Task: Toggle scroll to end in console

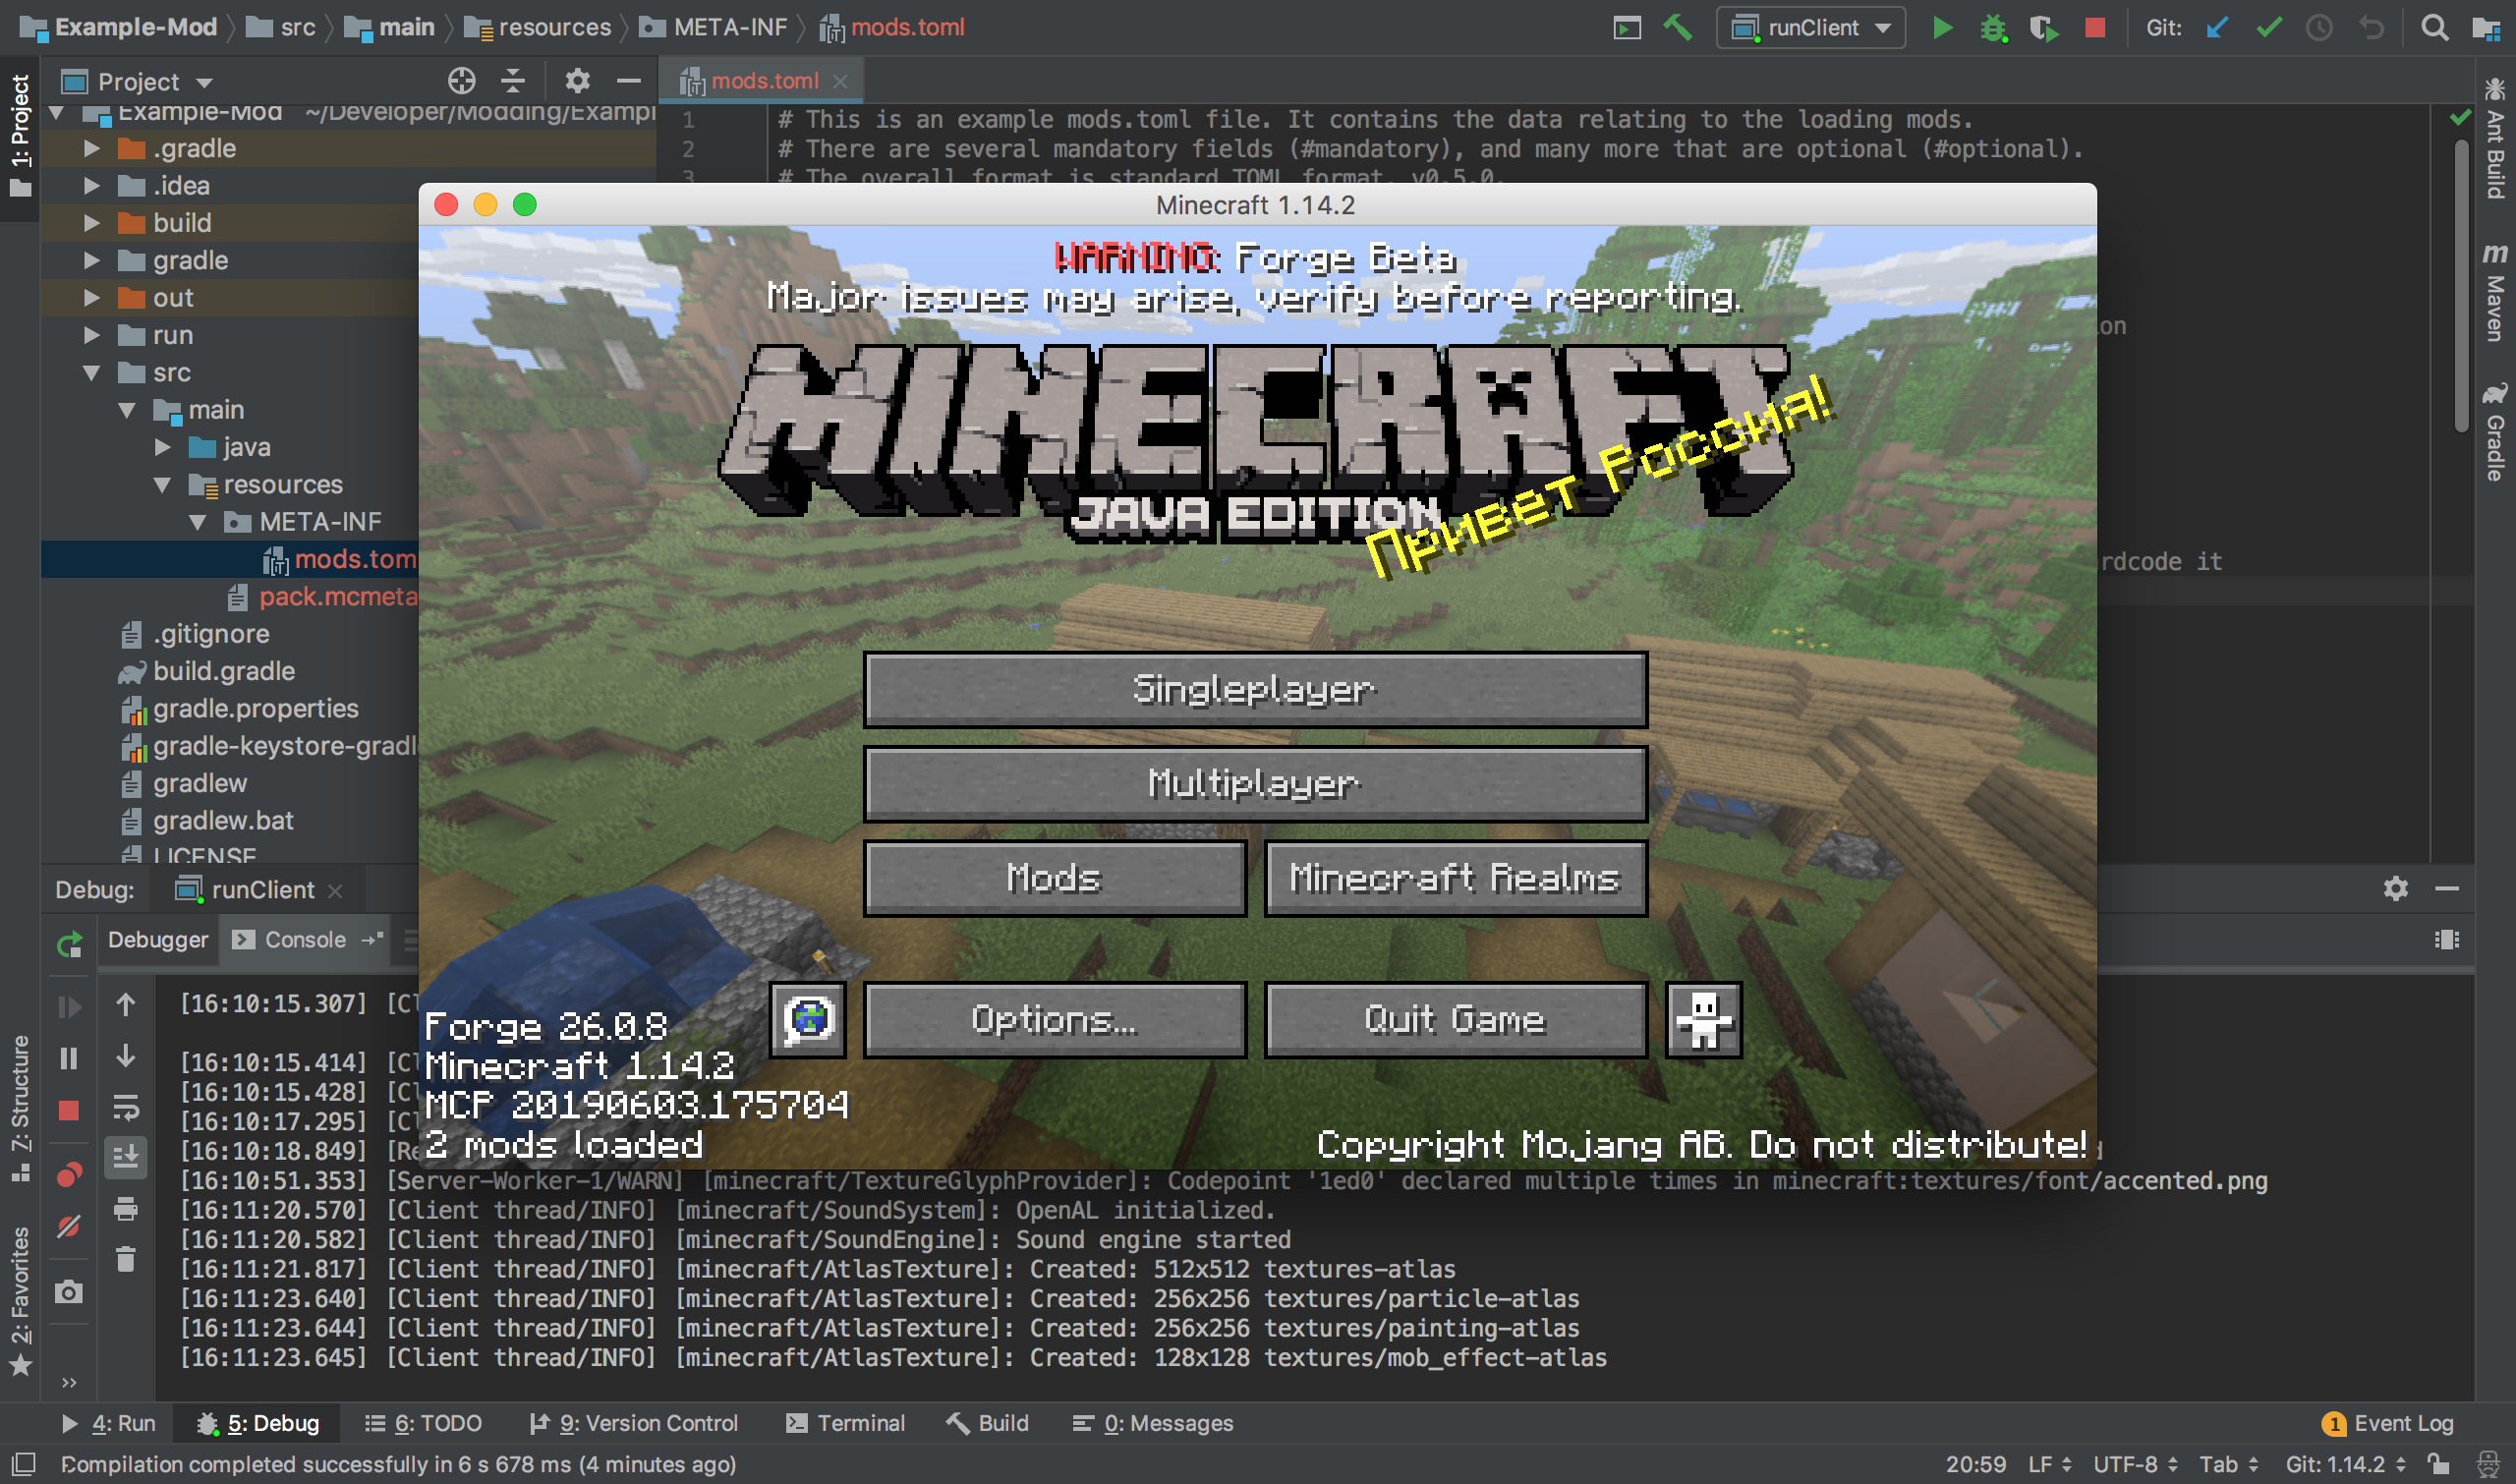Action: 126,1157
